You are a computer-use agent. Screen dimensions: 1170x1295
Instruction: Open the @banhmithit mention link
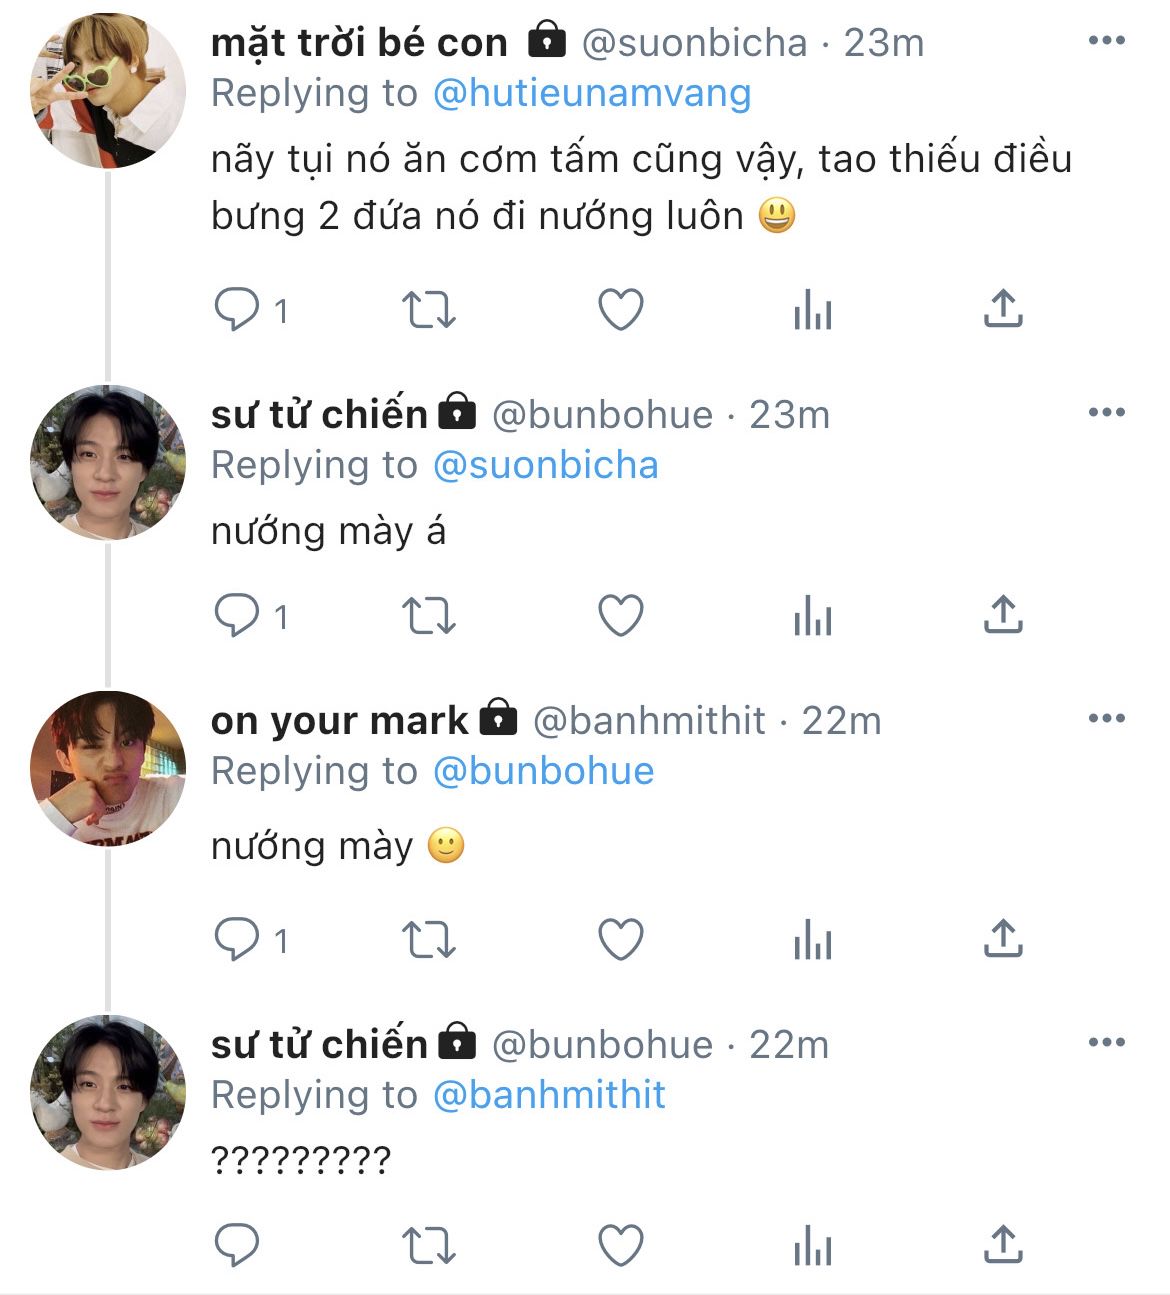pyautogui.click(x=549, y=1095)
